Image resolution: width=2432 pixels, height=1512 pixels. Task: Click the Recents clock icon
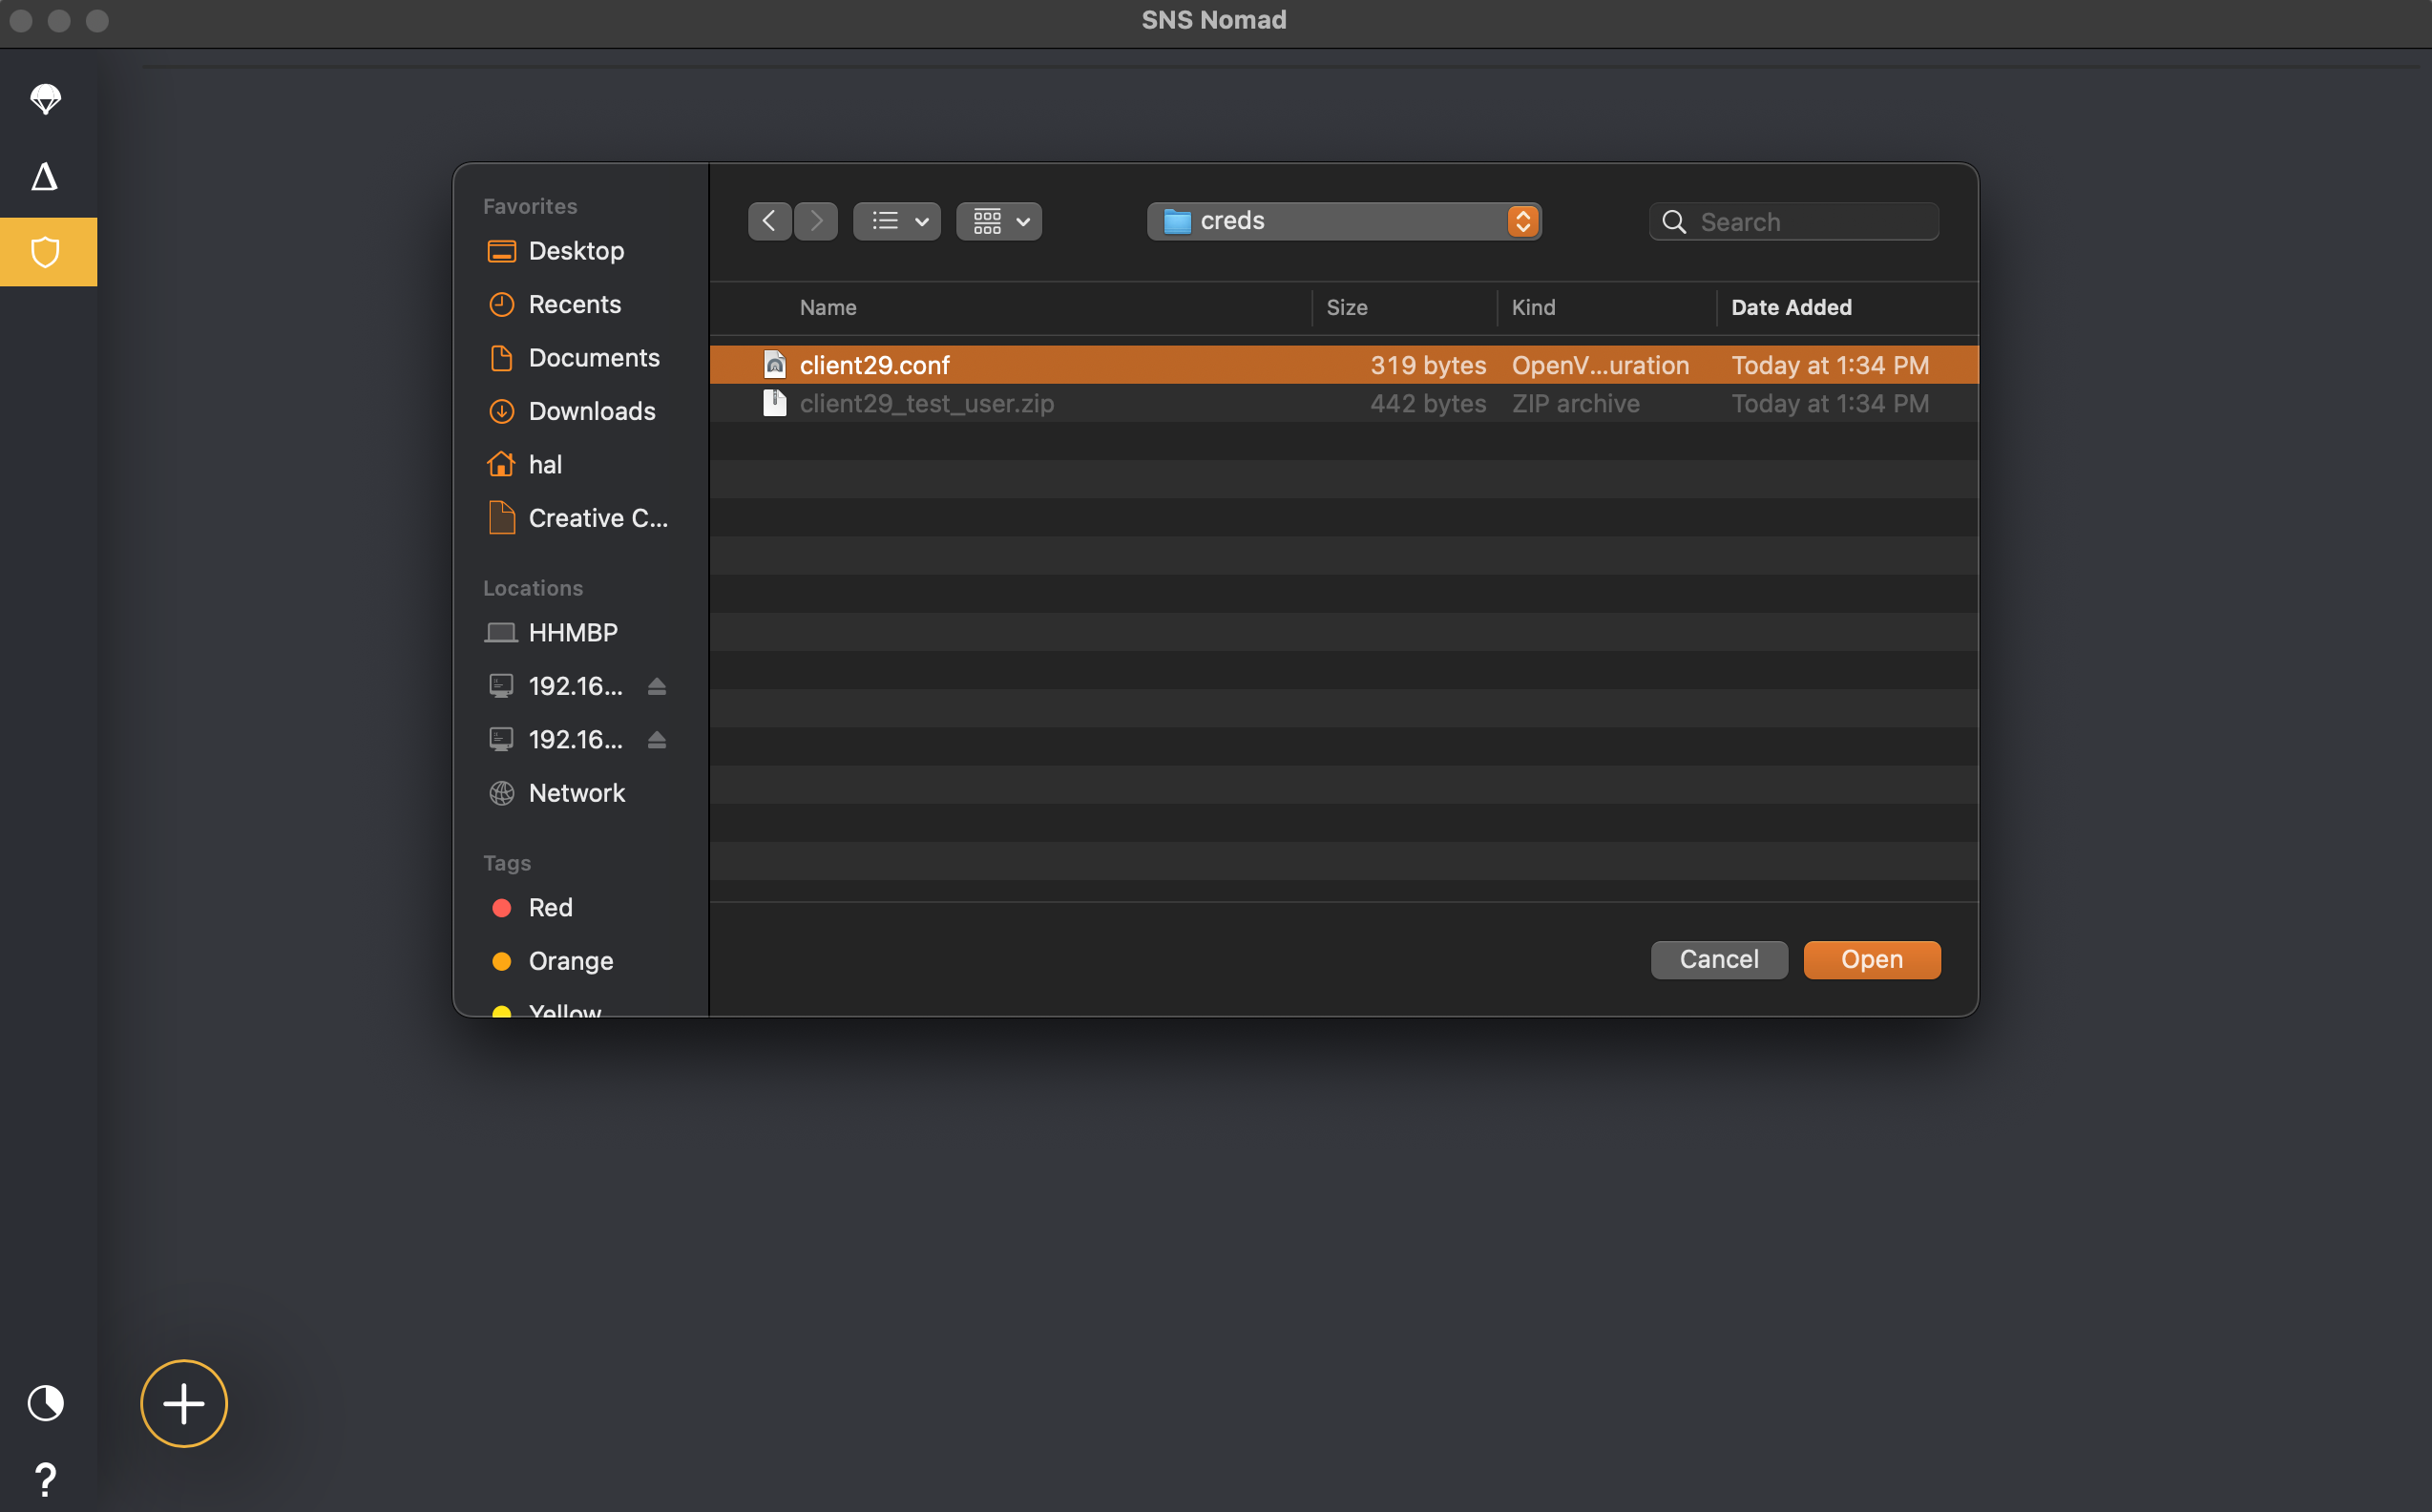501,304
